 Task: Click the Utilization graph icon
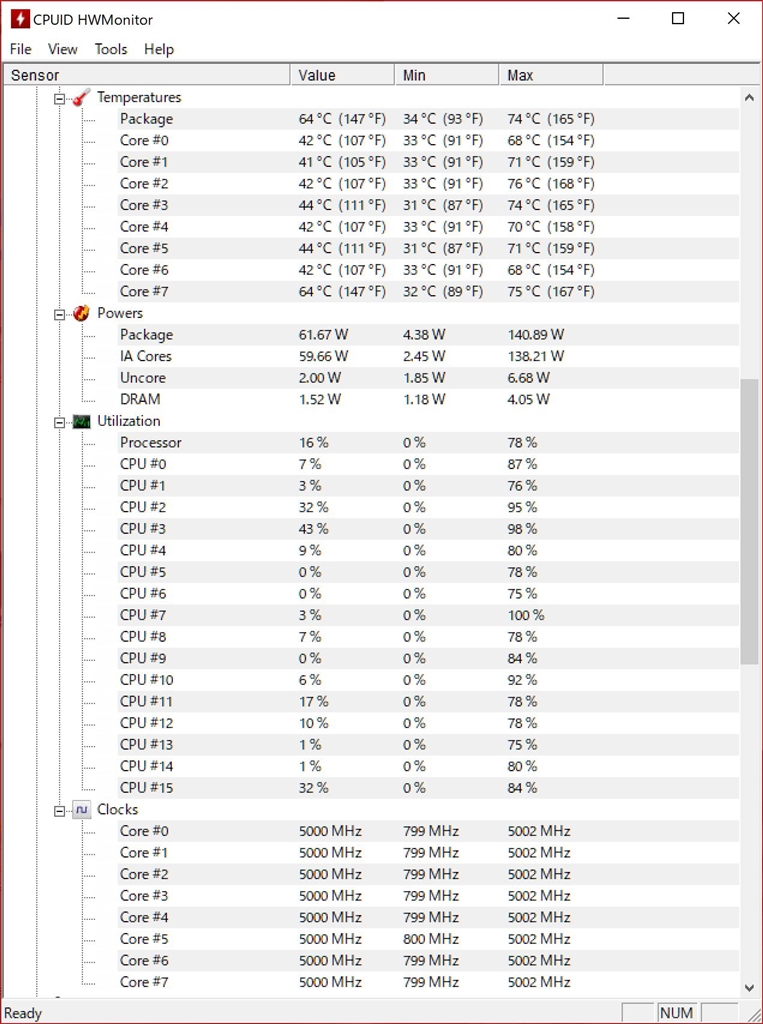point(81,421)
